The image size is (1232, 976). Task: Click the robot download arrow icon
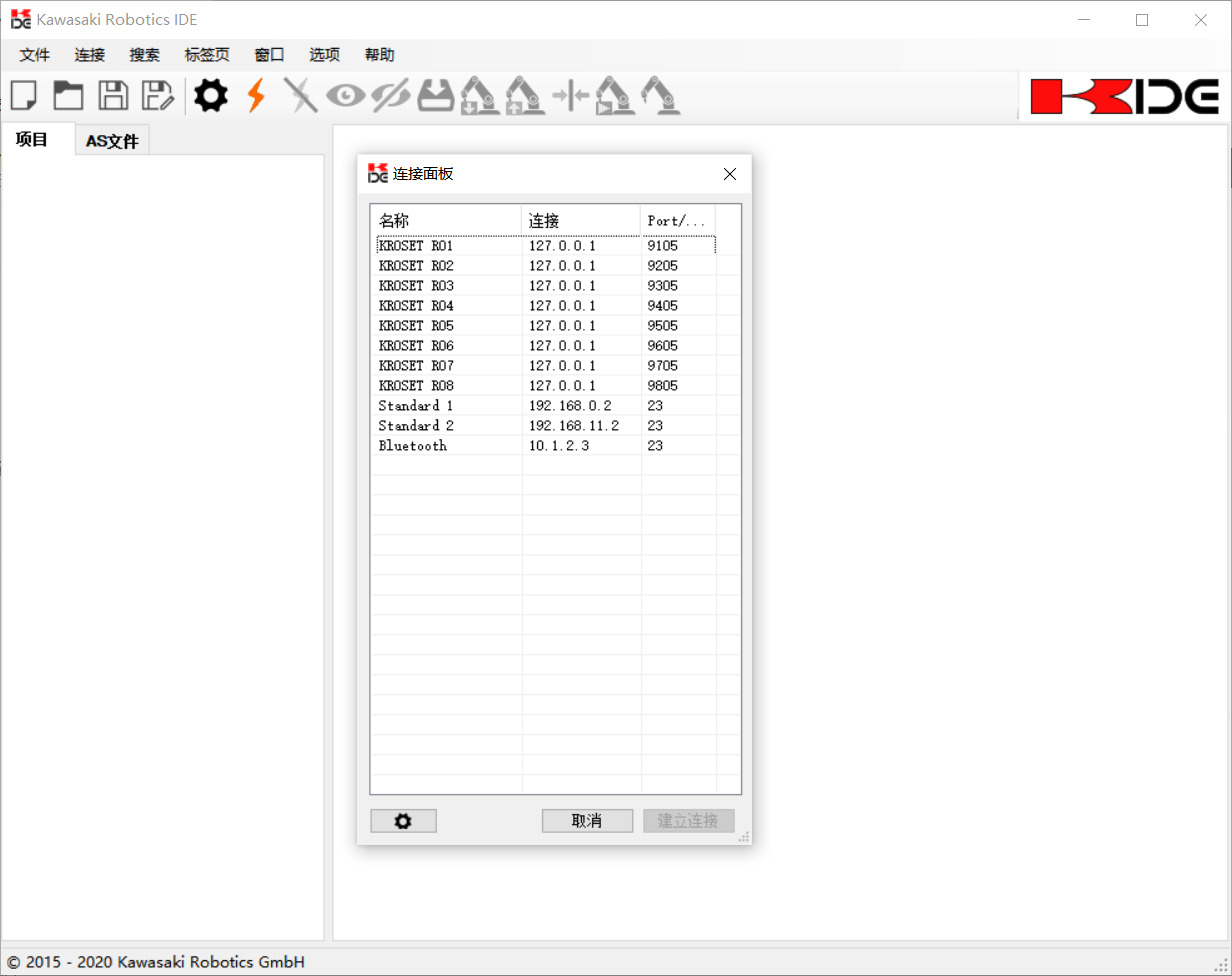[x=479, y=96]
